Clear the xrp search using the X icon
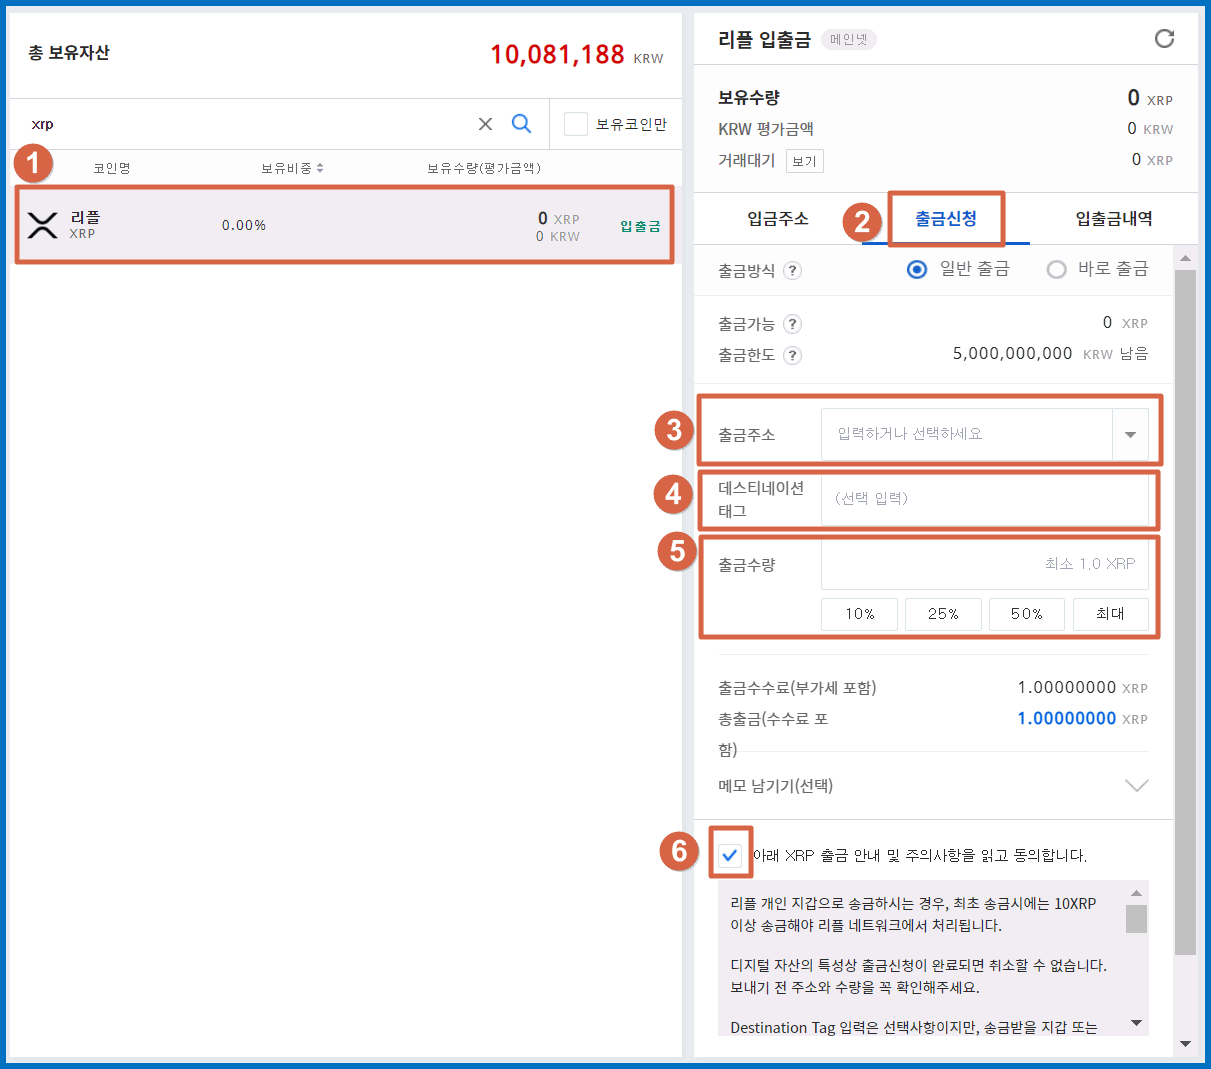This screenshot has height=1069, width=1211. (x=485, y=123)
